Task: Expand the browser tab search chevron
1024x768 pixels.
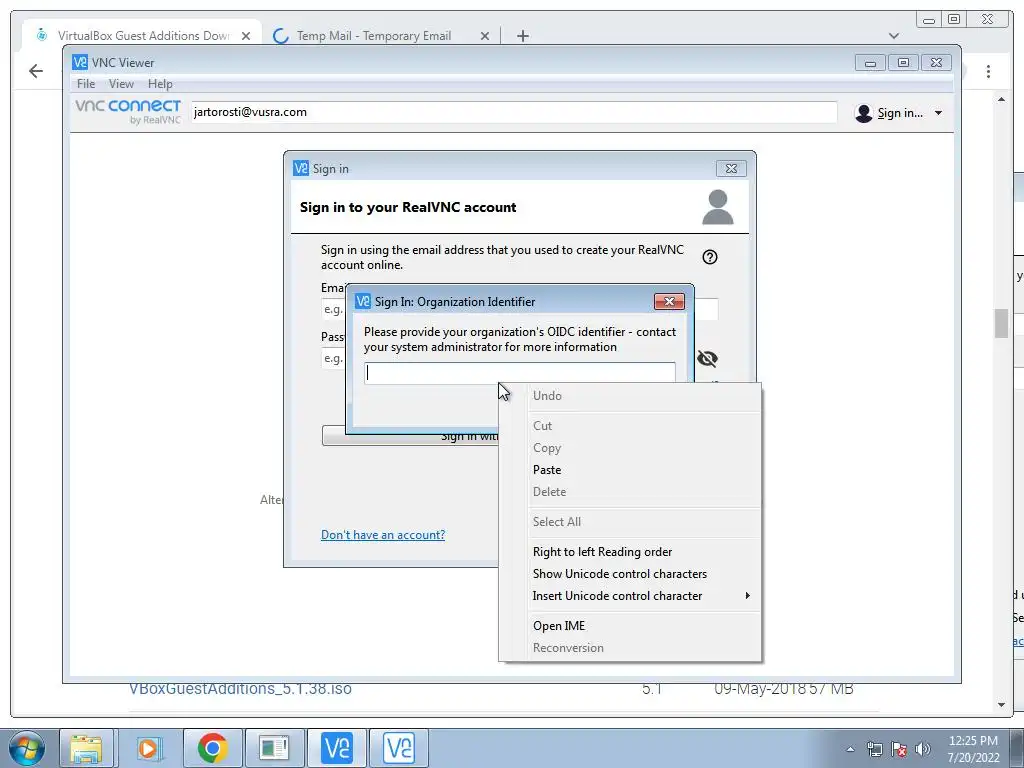Action: point(893,36)
